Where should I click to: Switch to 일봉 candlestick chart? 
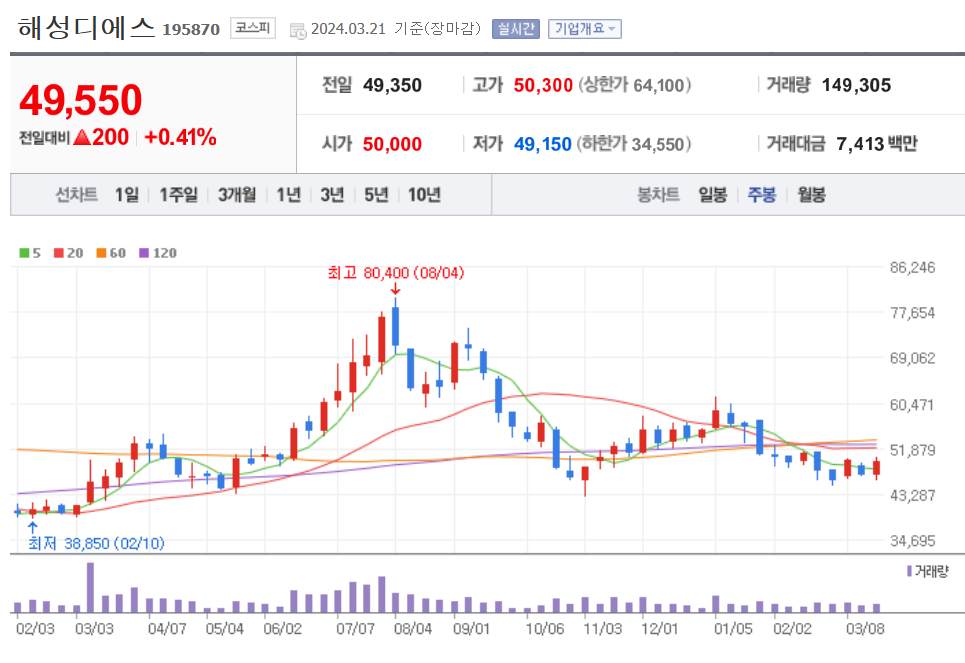[713, 195]
